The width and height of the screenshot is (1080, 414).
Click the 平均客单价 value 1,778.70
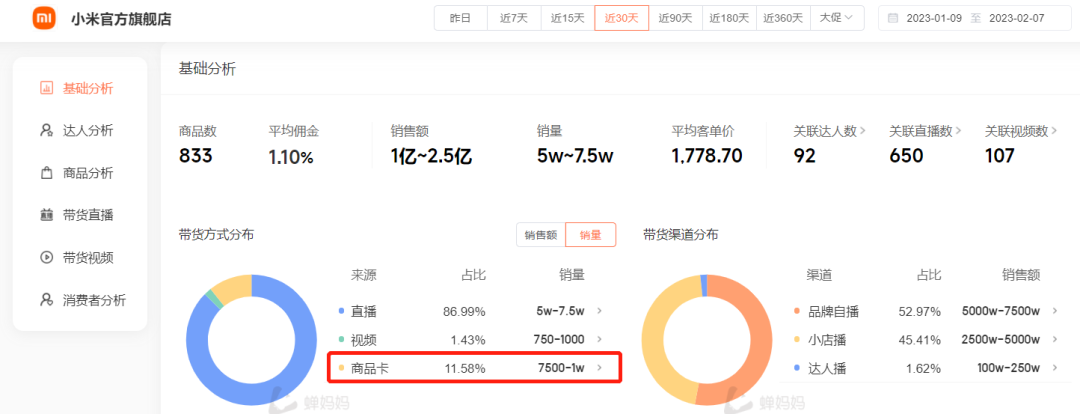tap(707, 156)
